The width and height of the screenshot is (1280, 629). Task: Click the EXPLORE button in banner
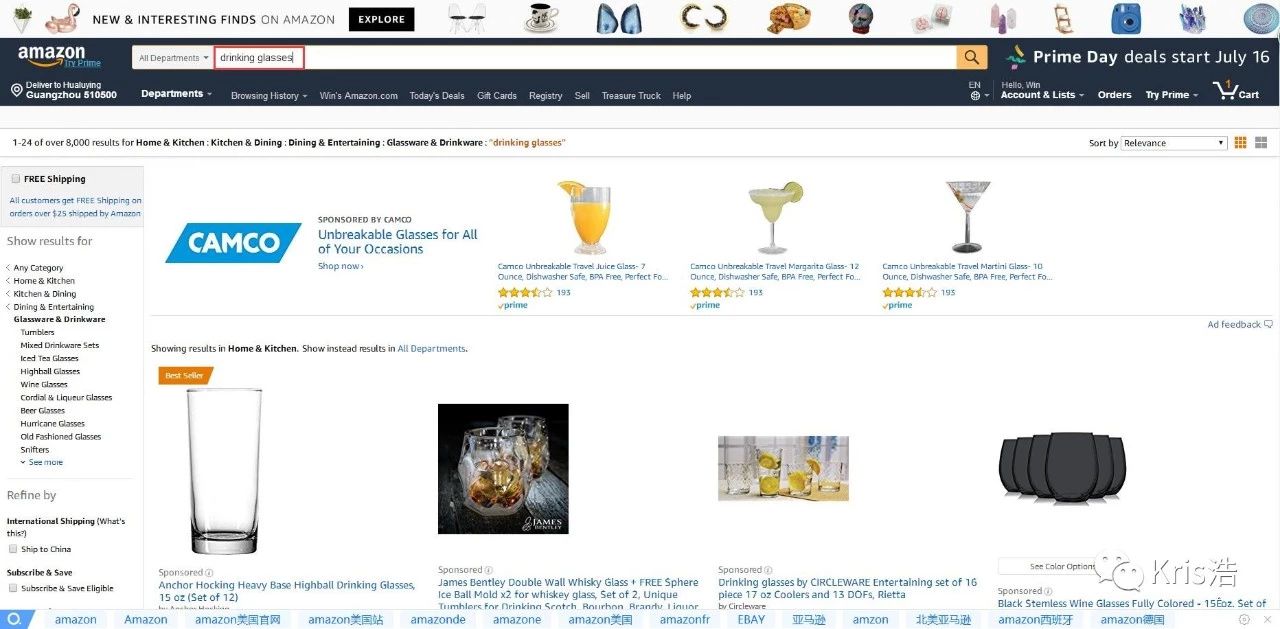click(x=382, y=19)
